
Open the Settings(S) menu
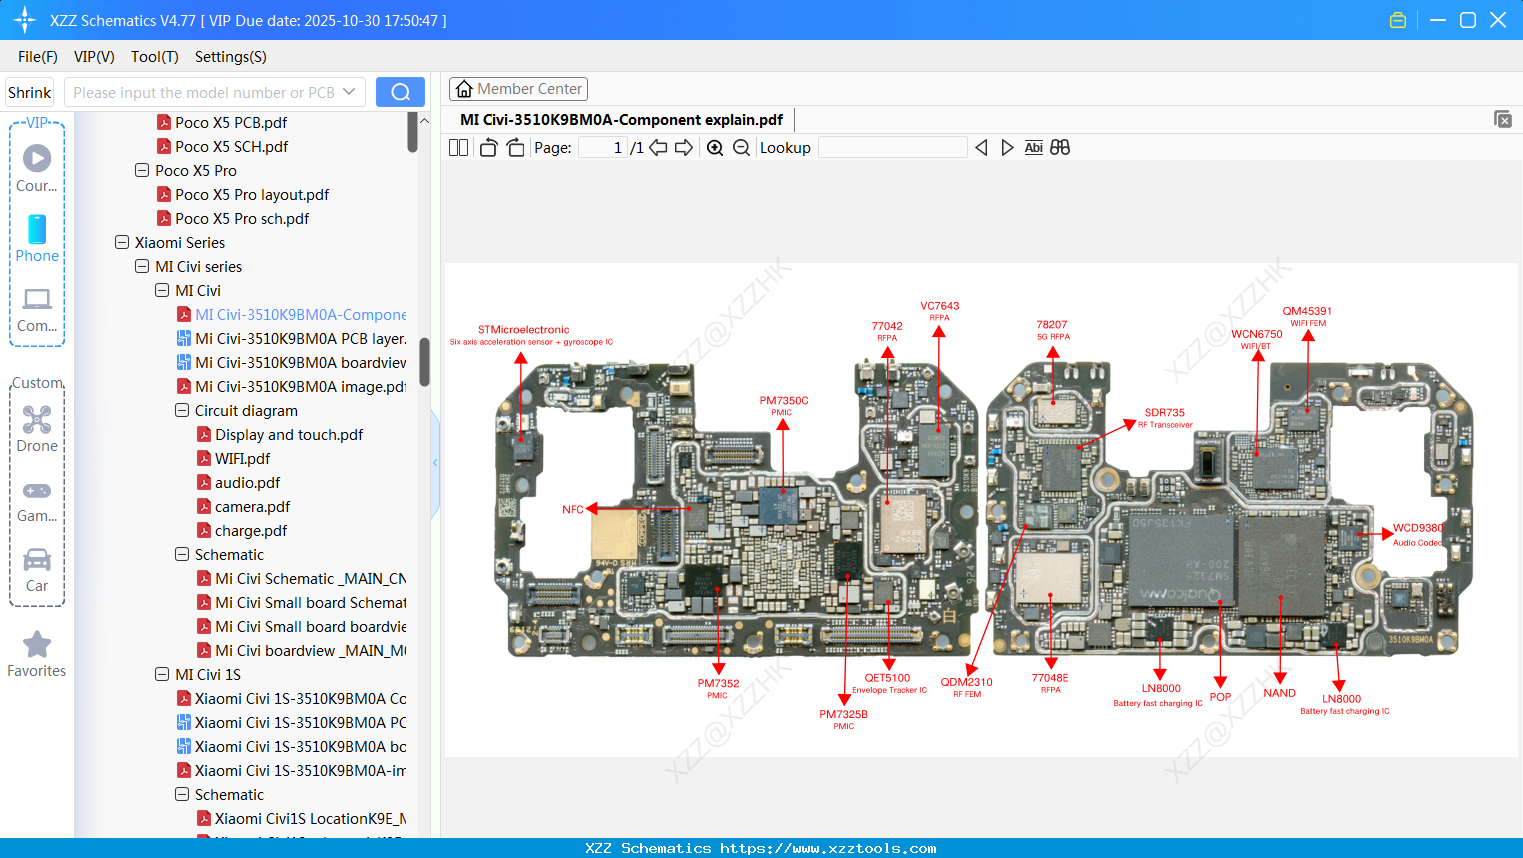pos(230,57)
